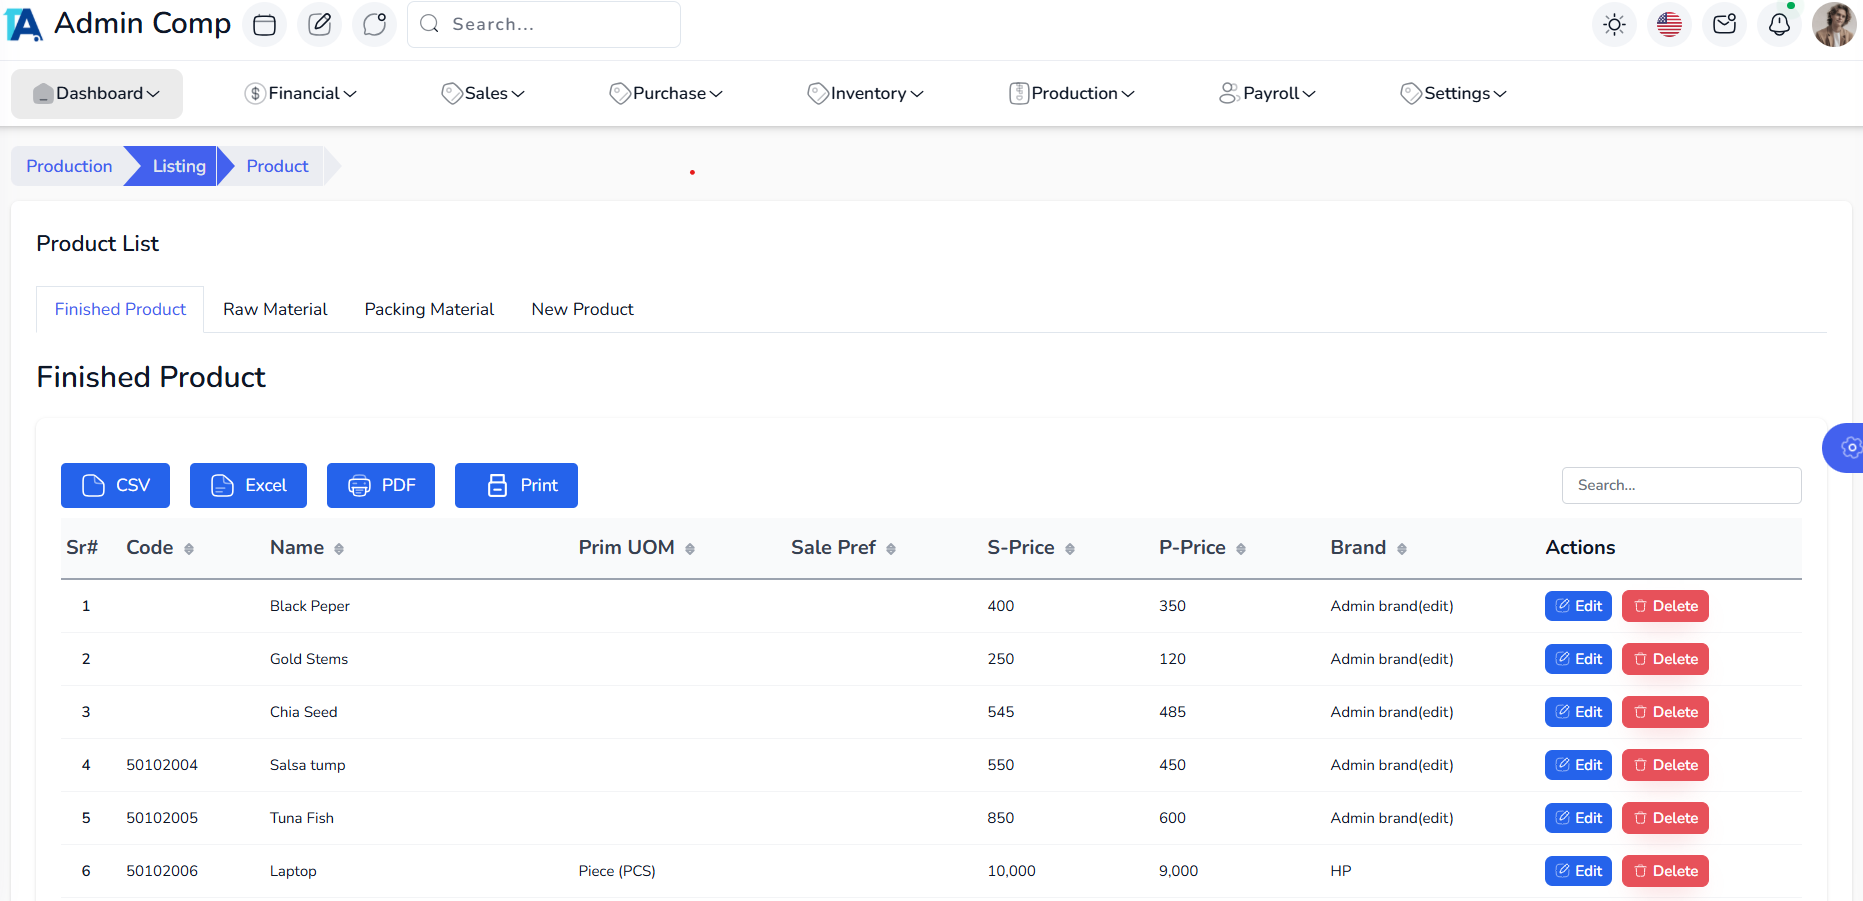Image resolution: width=1863 pixels, height=901 pixels.
Task: Toggle light/dark theme sun icon
Action: (1614, 25)
